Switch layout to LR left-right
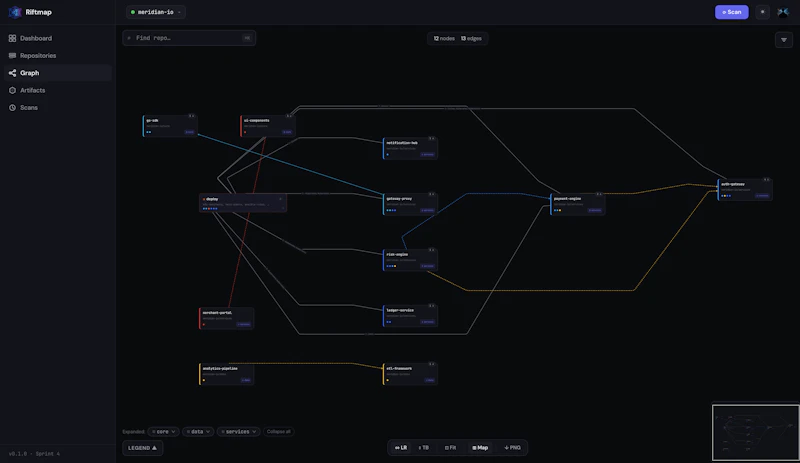 401,448
